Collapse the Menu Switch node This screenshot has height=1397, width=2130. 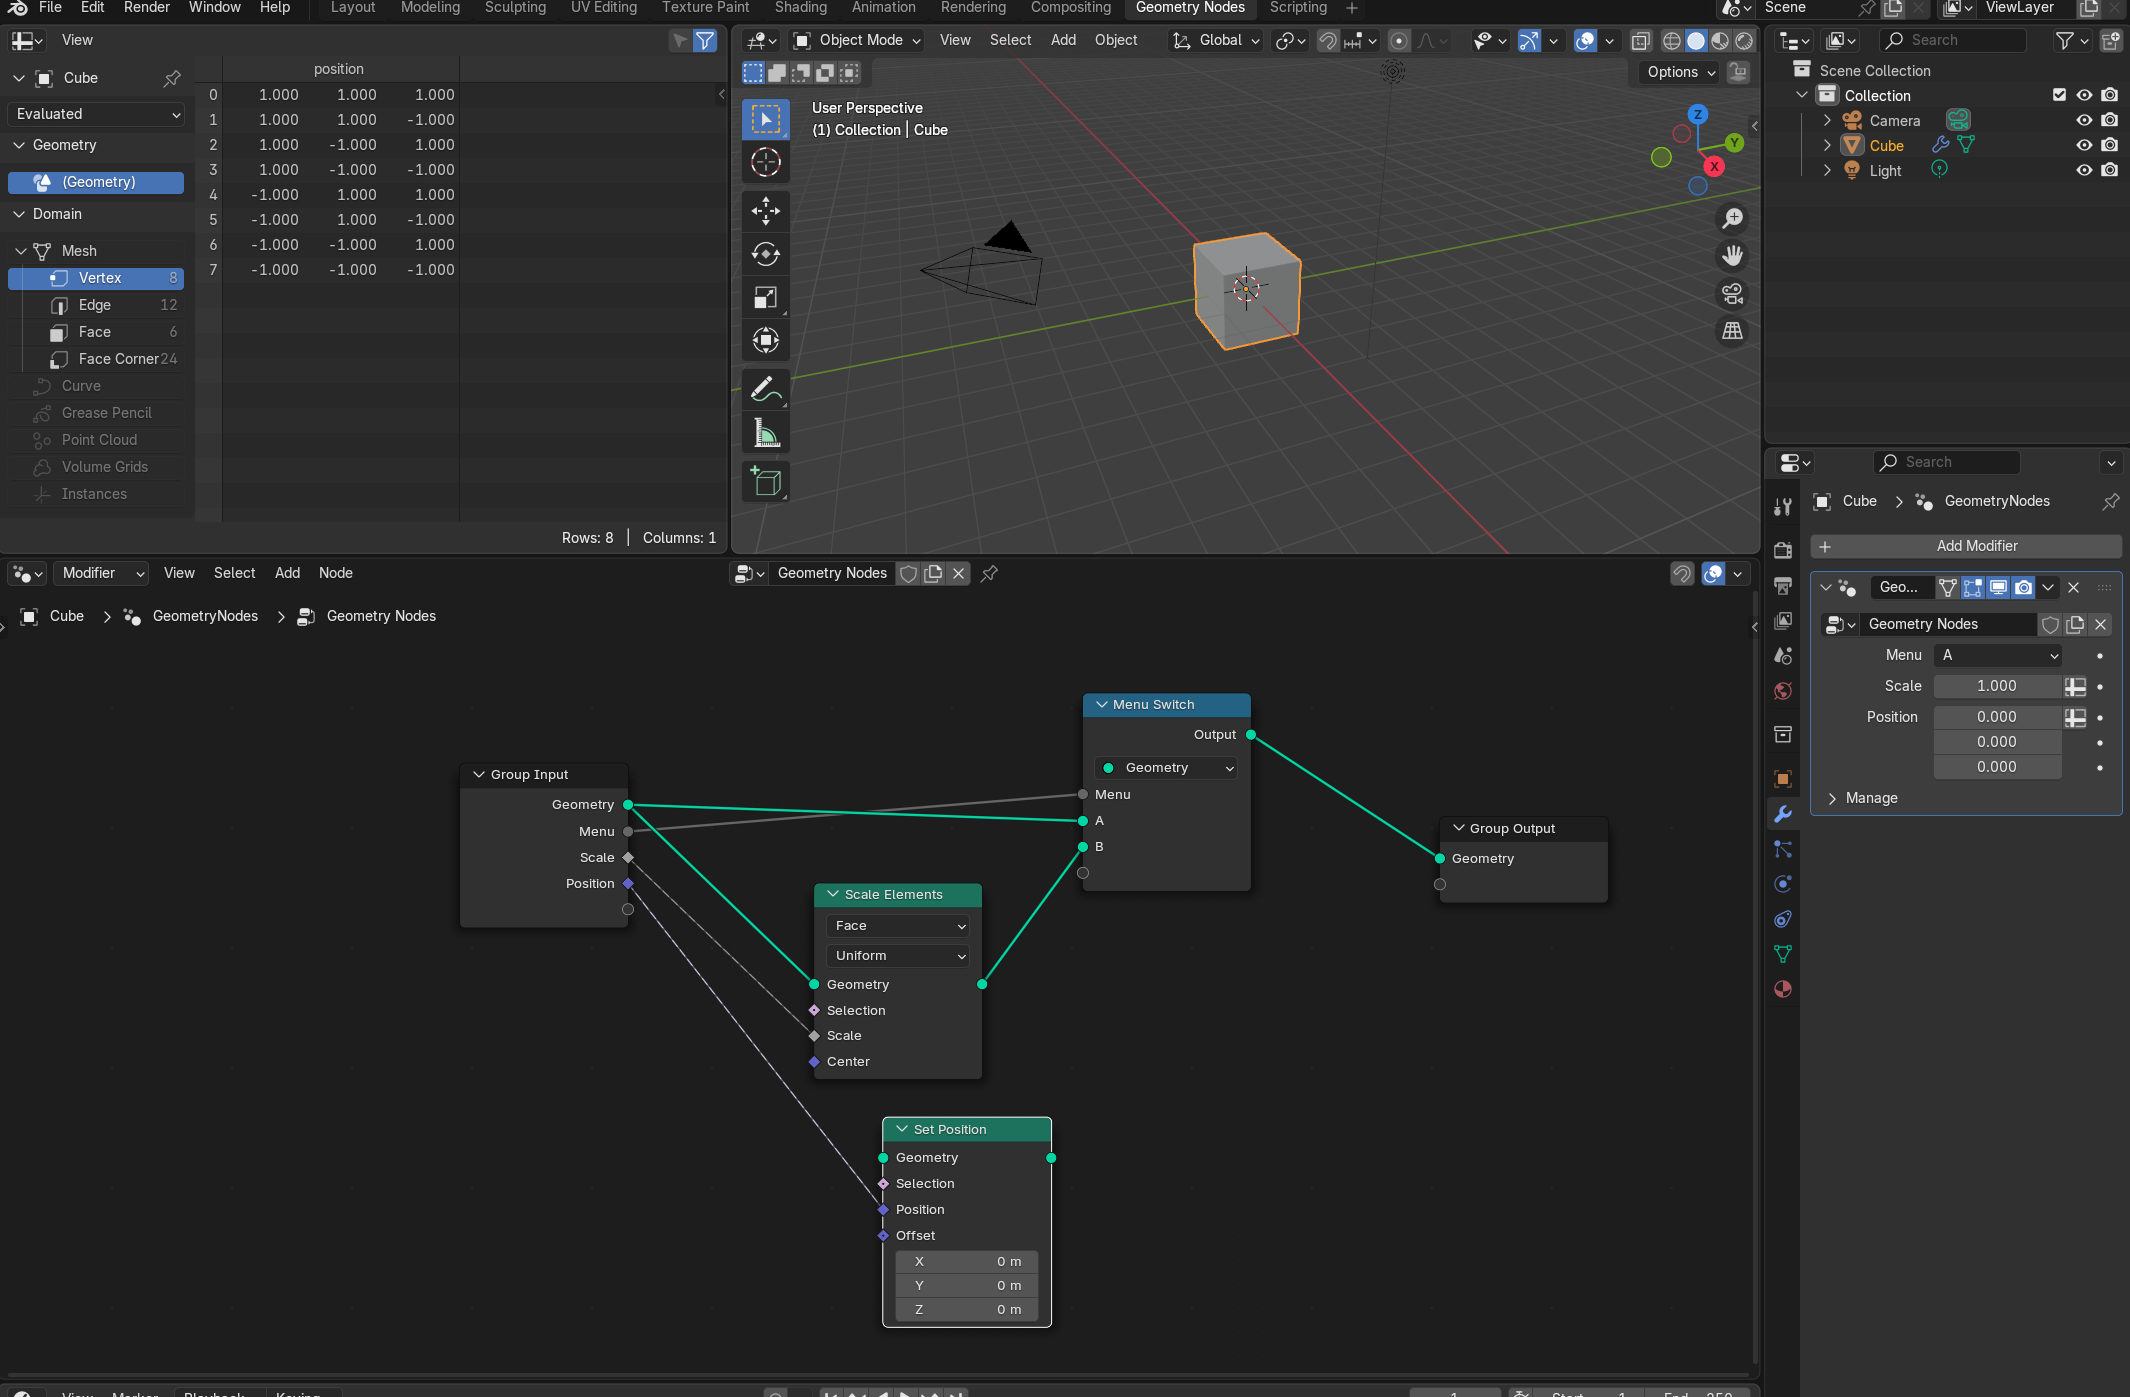1102,705
